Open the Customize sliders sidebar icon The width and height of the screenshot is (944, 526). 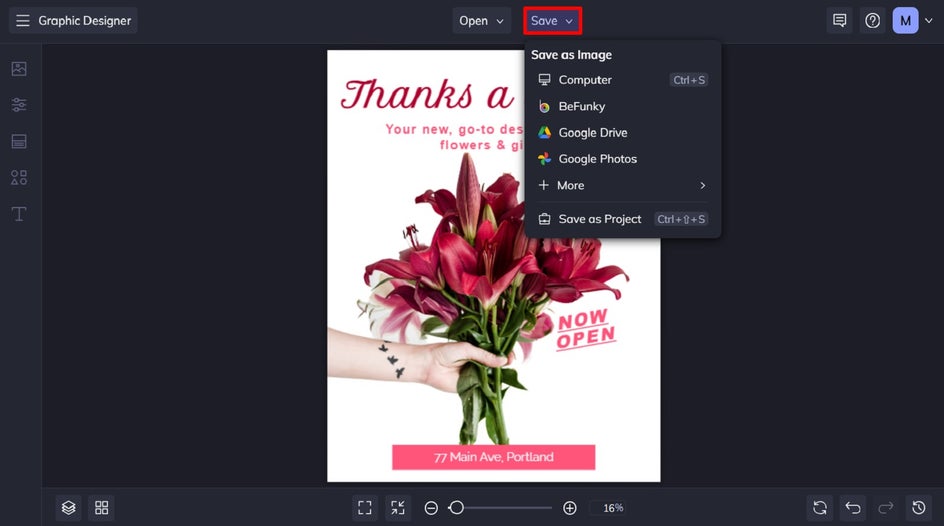19,105
